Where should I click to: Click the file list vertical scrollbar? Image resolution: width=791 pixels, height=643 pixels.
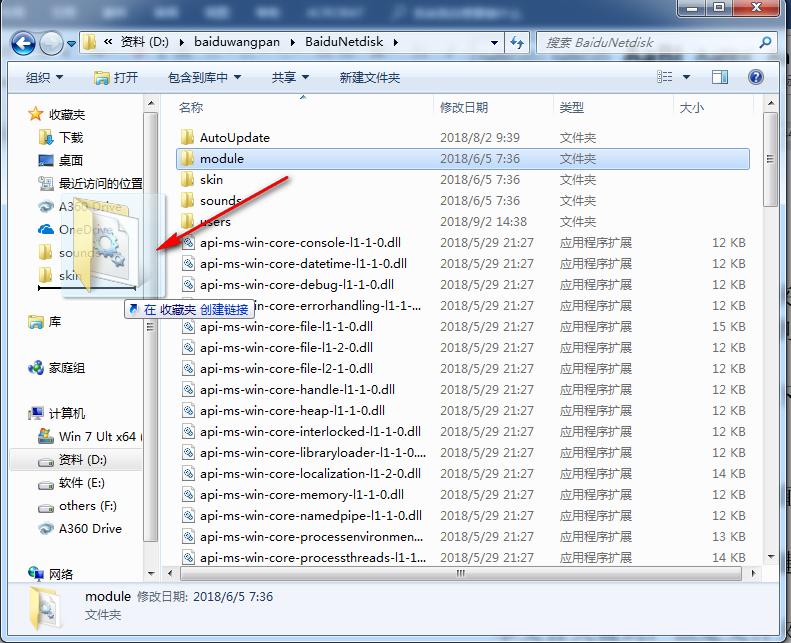coord(769,350)
